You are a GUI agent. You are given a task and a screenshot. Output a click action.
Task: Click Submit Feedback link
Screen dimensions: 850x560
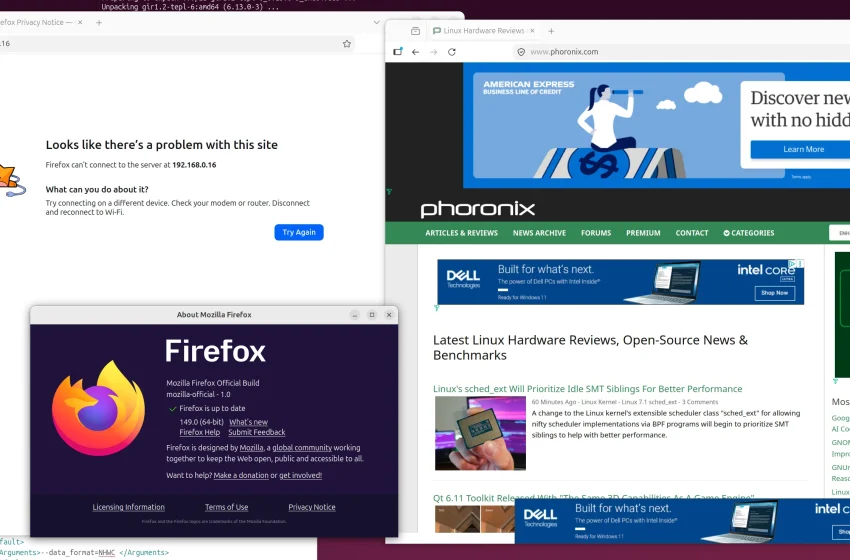256,432
